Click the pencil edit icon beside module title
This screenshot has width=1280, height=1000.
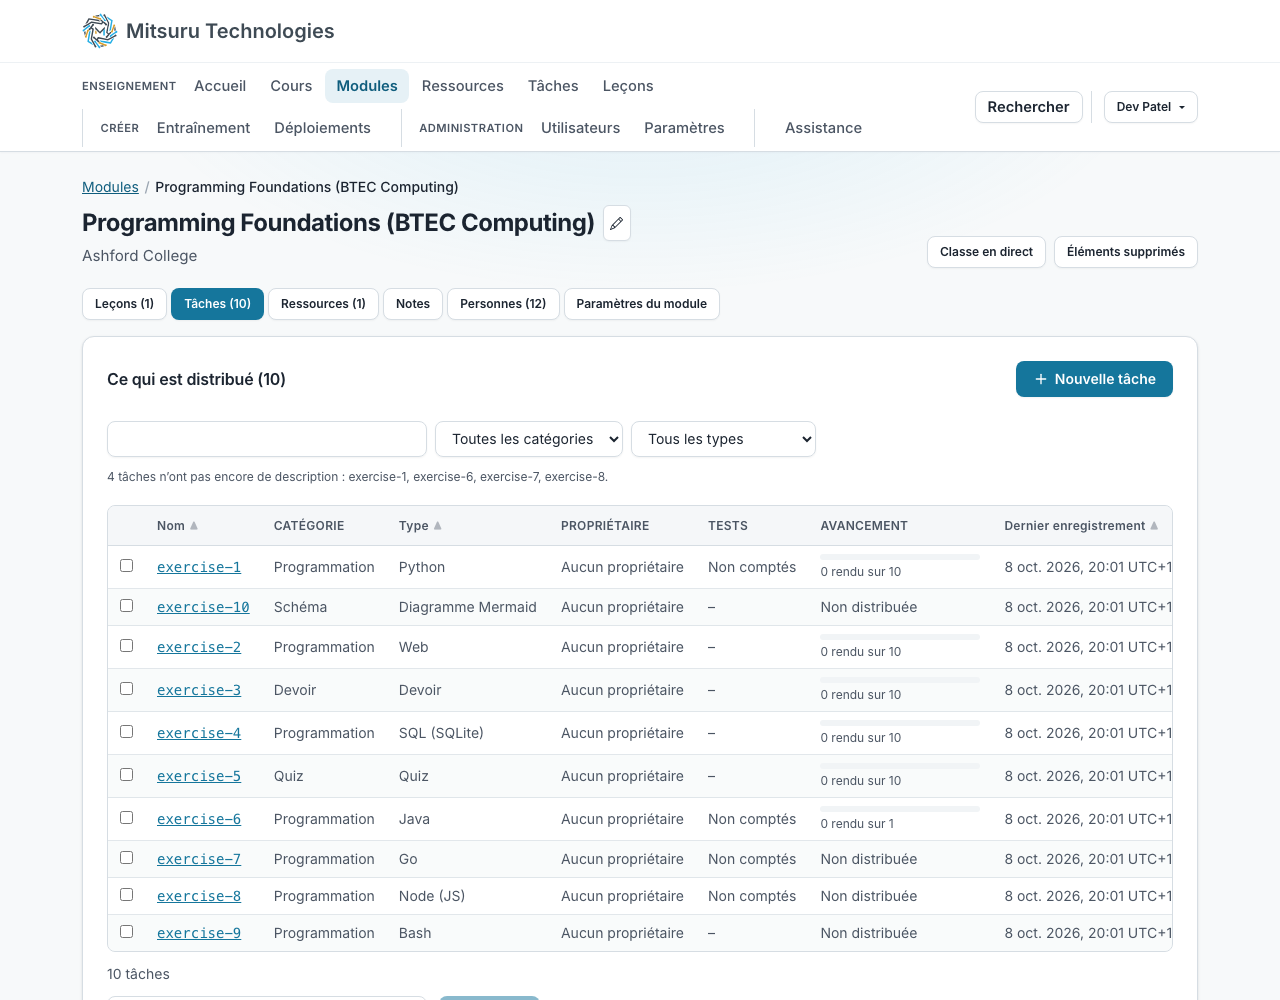(x=617, y=223)
